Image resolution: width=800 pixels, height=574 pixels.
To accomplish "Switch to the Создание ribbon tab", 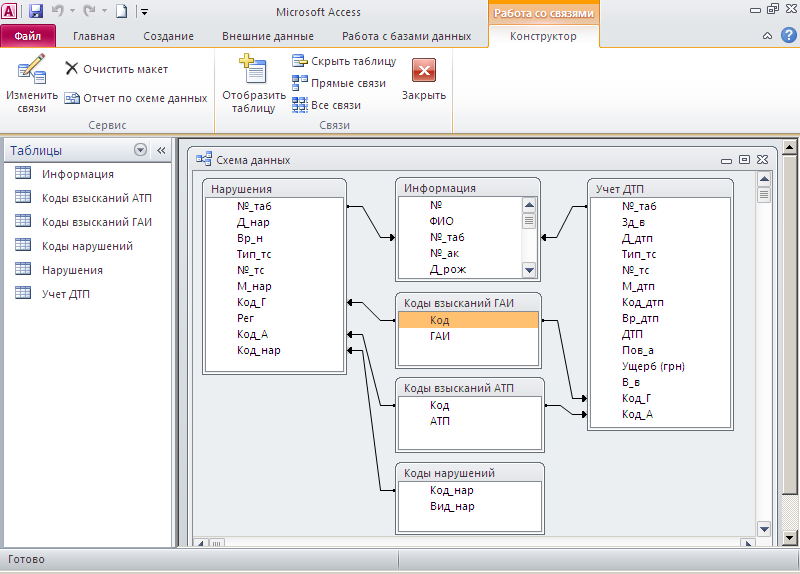I will pyautogui.click(x=168, y=36).
